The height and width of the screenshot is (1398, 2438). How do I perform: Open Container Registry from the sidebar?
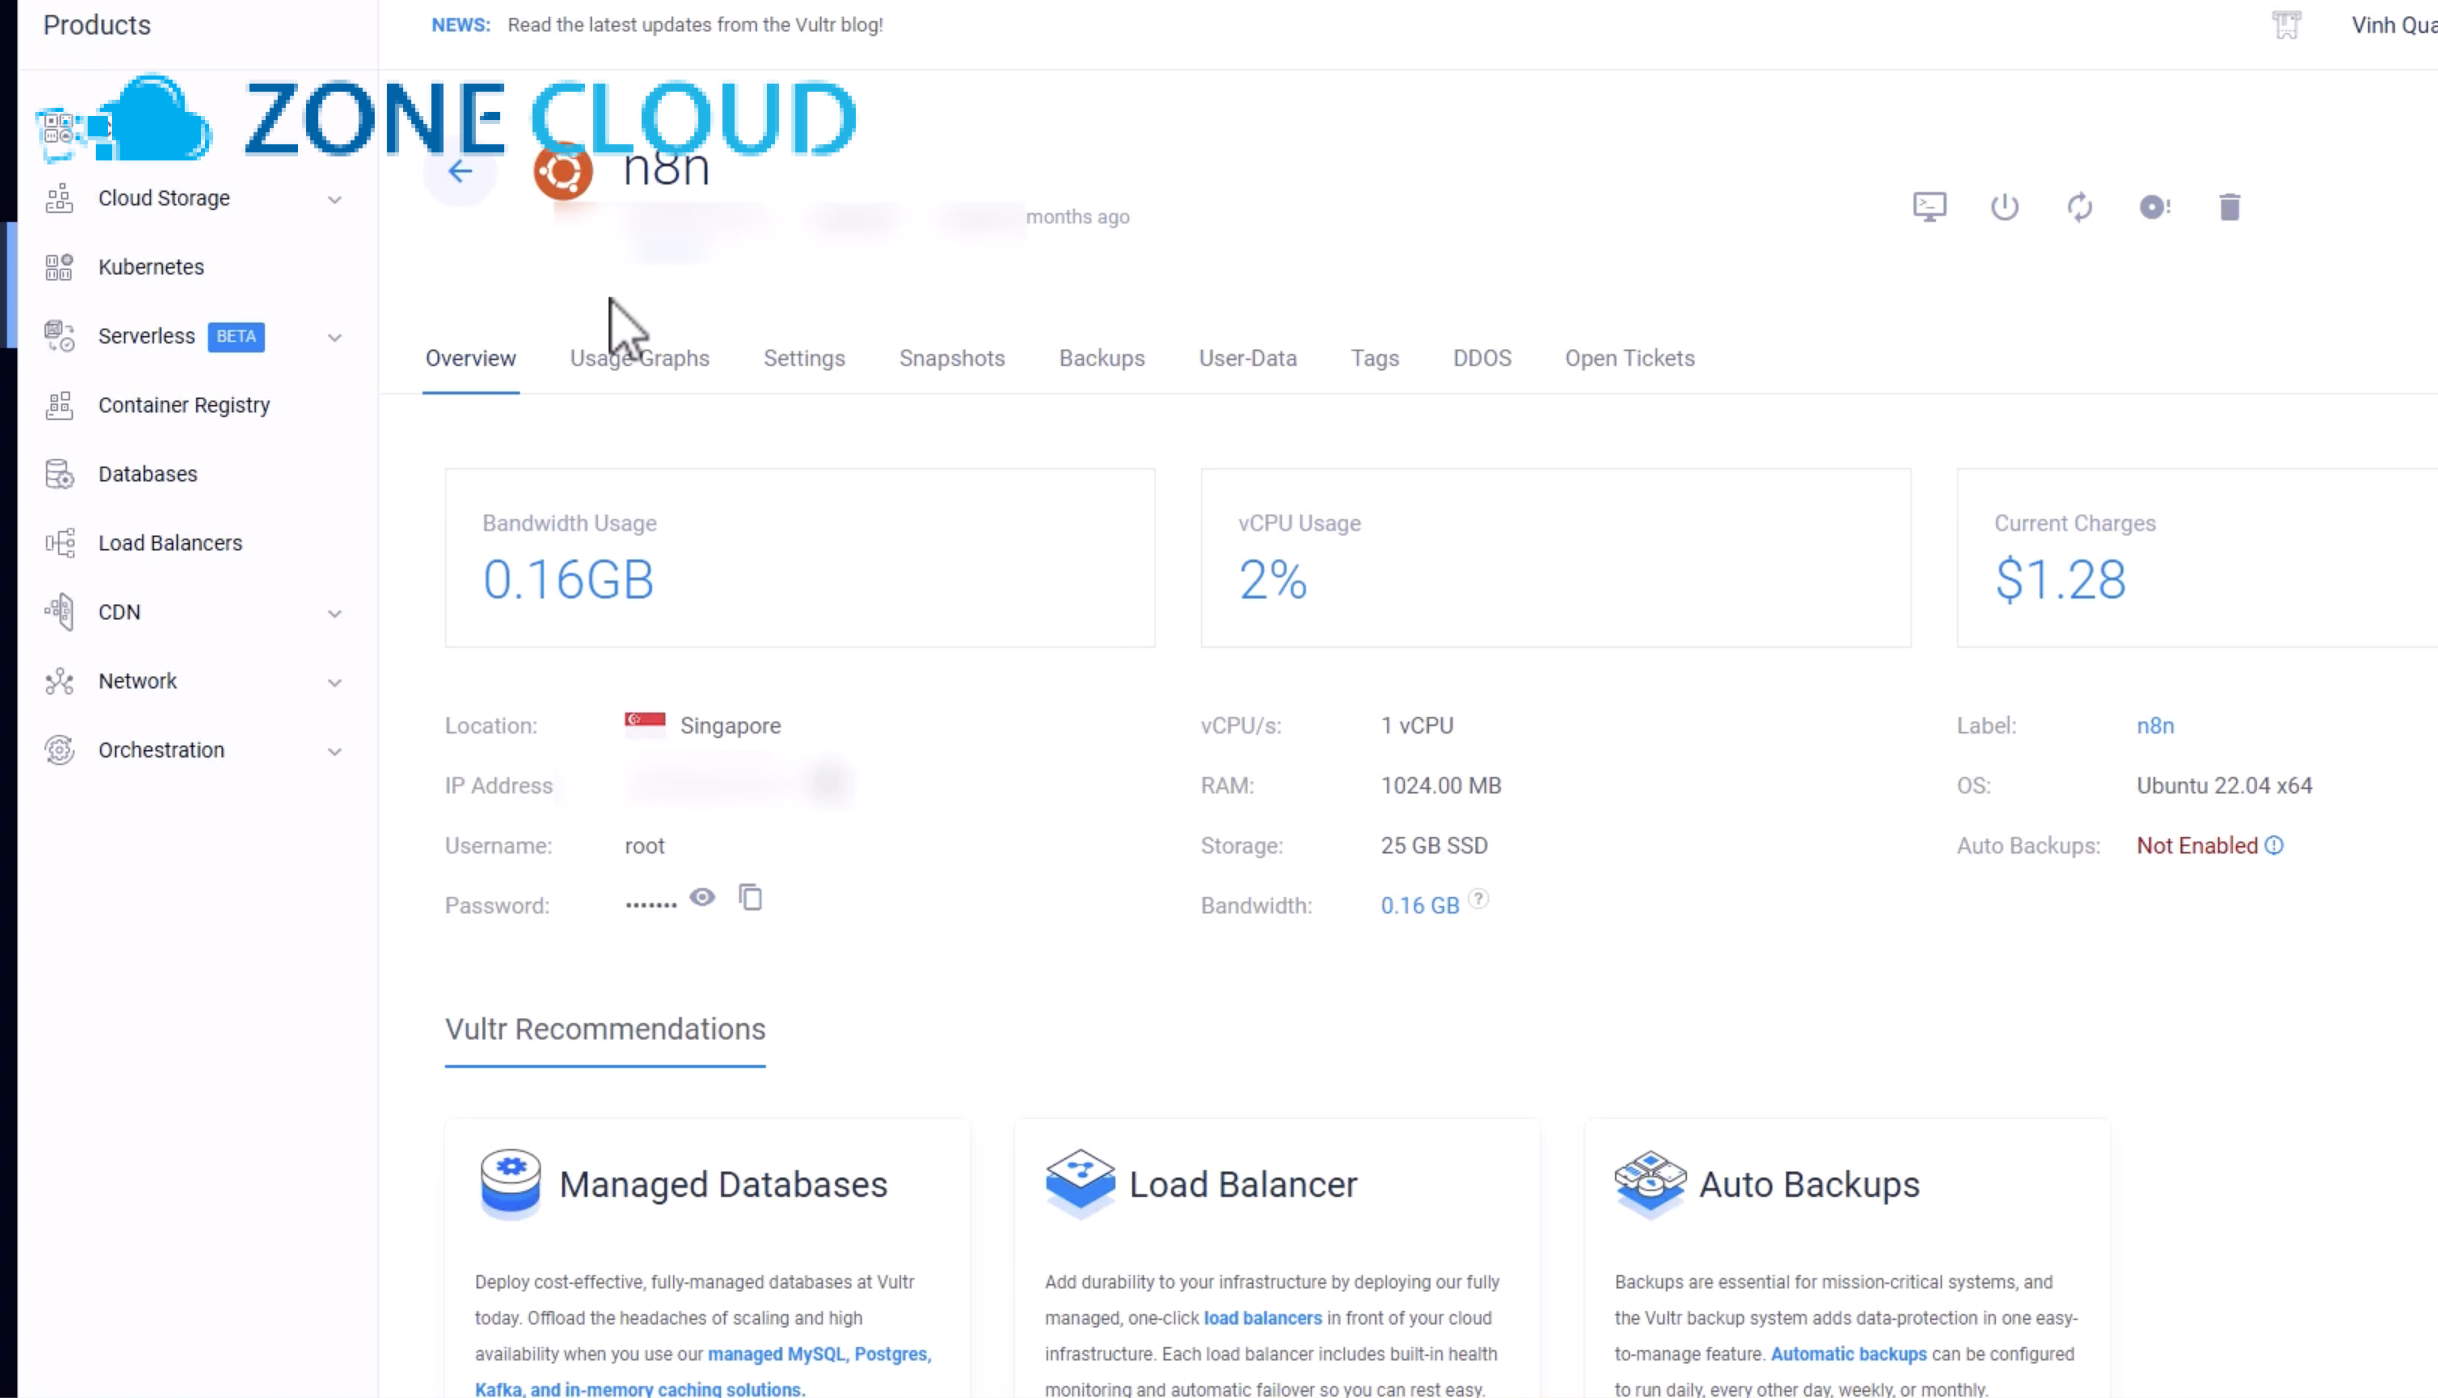184,405
